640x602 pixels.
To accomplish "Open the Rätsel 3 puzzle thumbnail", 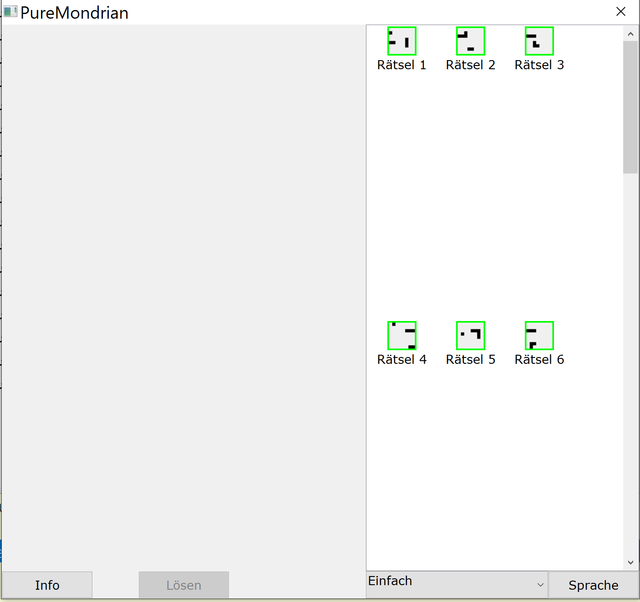I will click(539, 41).
